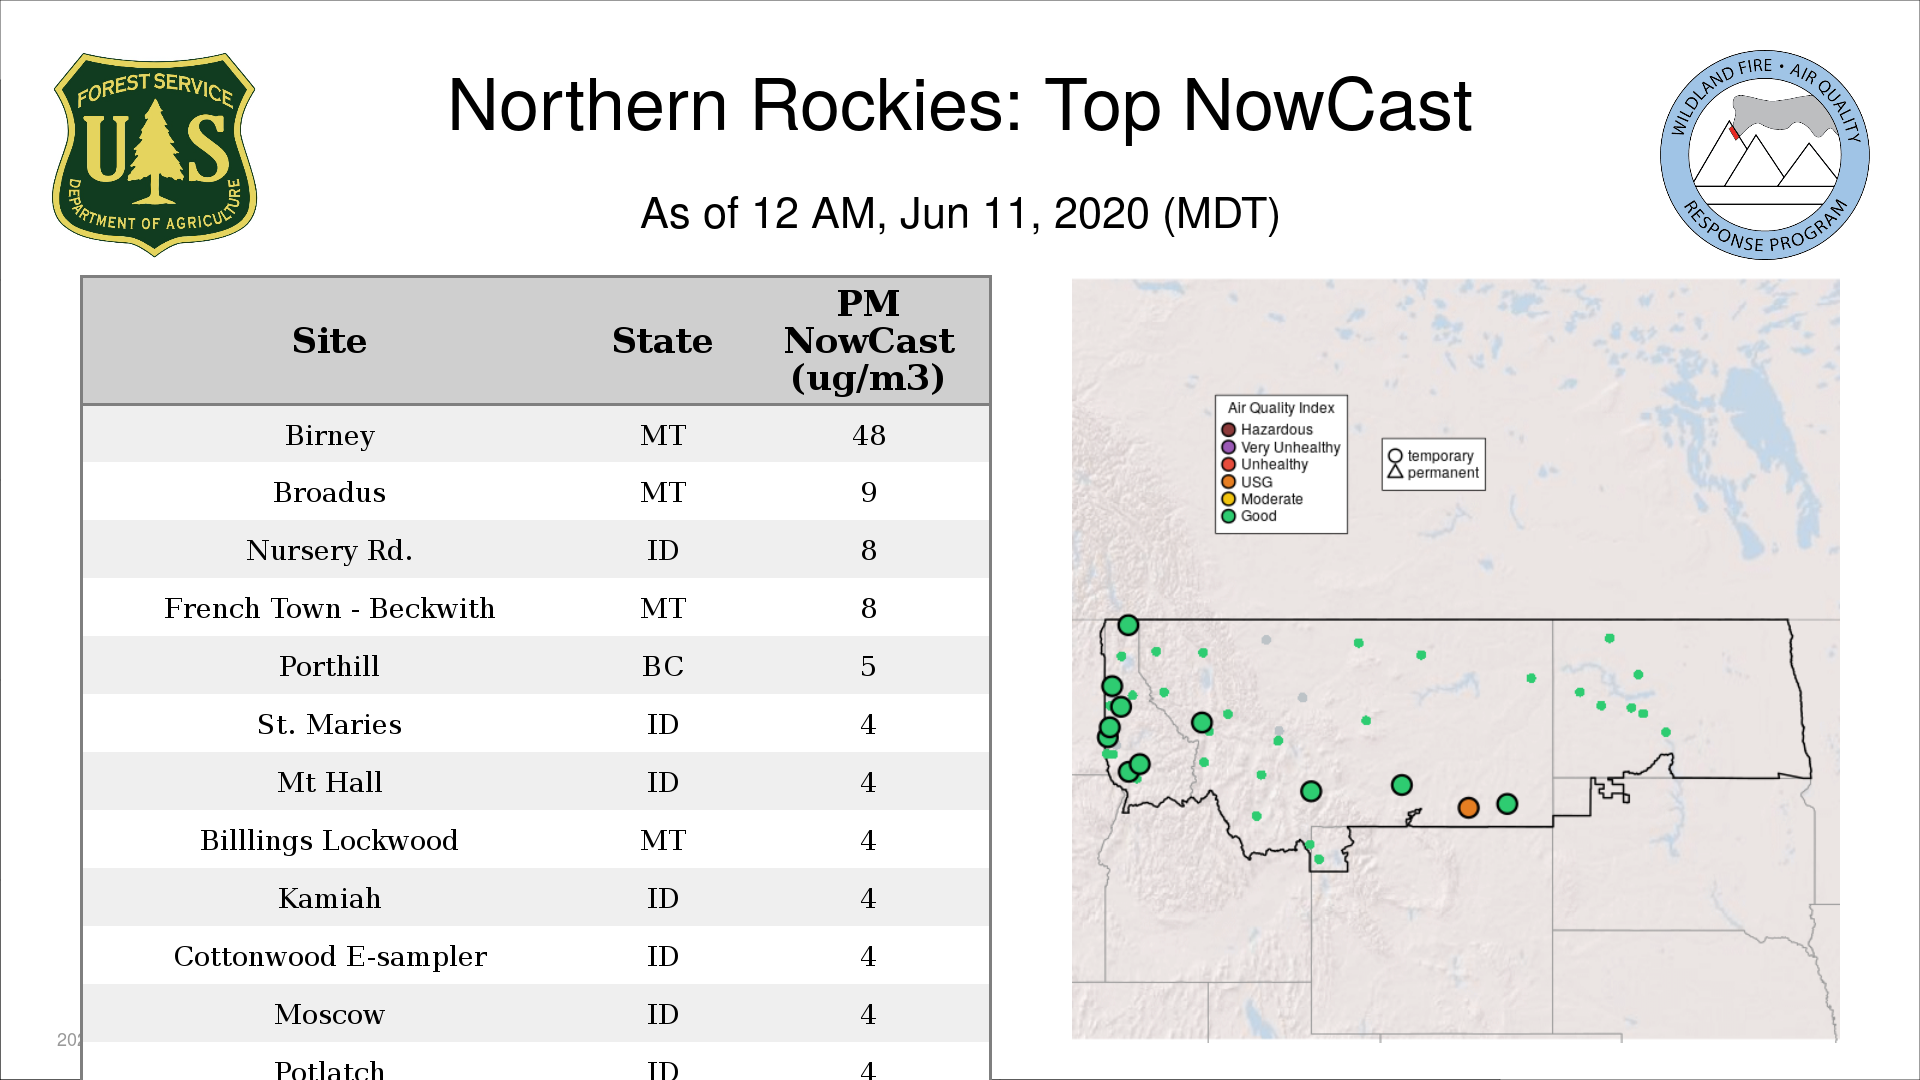Click the Very Unhealthy purple legend circle
This screenshot has height=1080, width=1920.
click(x=1229, y=447)
